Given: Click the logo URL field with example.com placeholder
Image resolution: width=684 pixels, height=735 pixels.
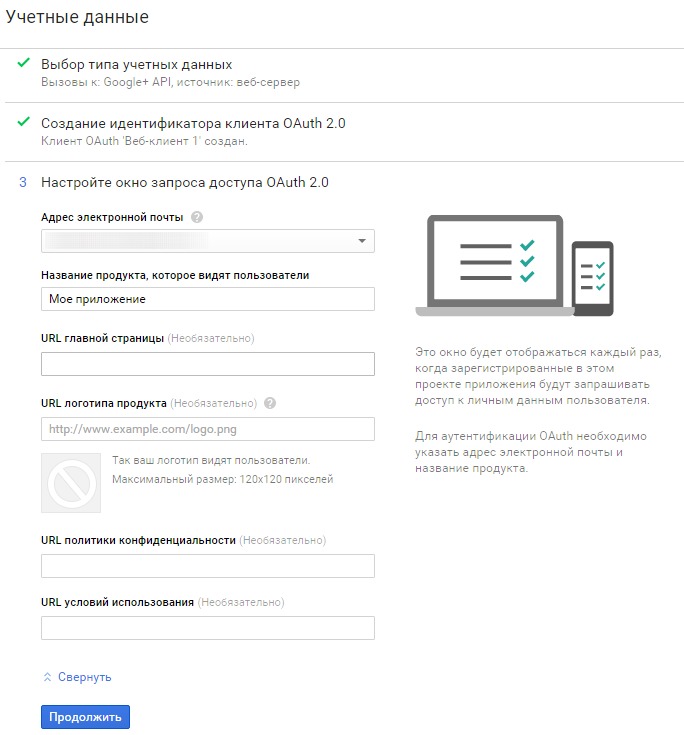Looking at the screenshot, I should (x=207, y=429).
